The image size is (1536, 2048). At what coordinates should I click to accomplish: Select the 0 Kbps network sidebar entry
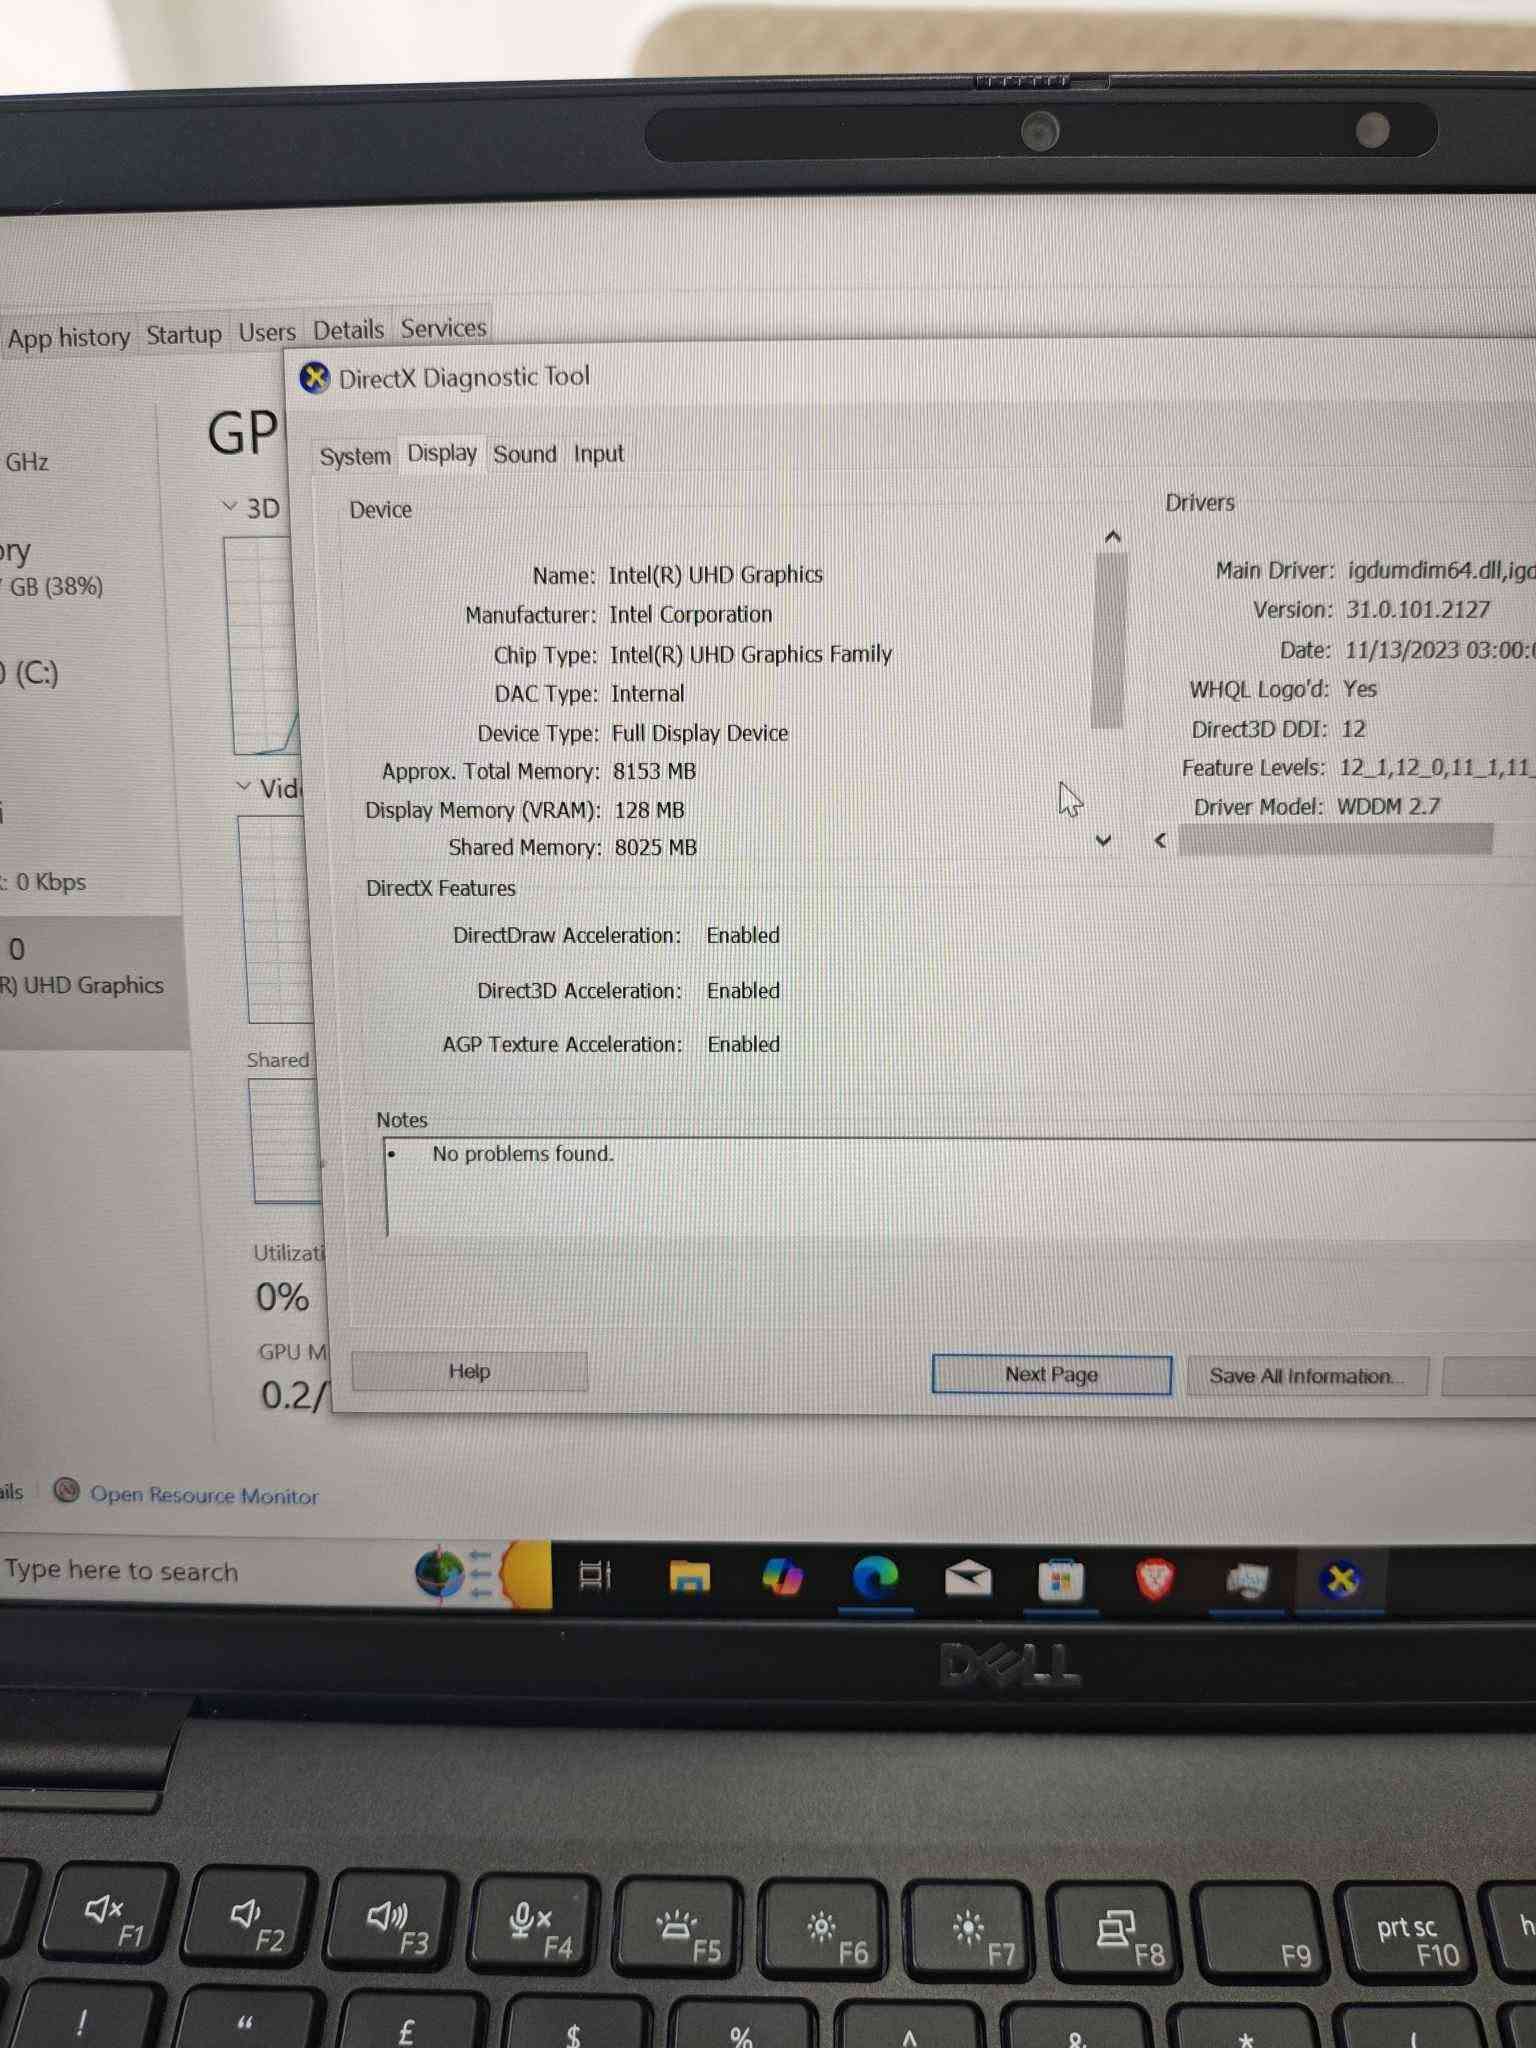[45, 882]
